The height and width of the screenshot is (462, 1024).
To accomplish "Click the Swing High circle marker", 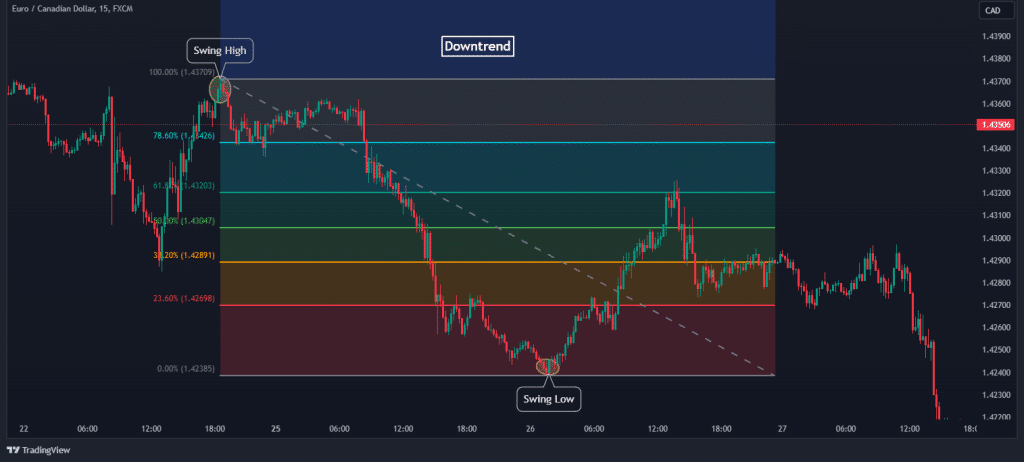I will click(219, 90).
